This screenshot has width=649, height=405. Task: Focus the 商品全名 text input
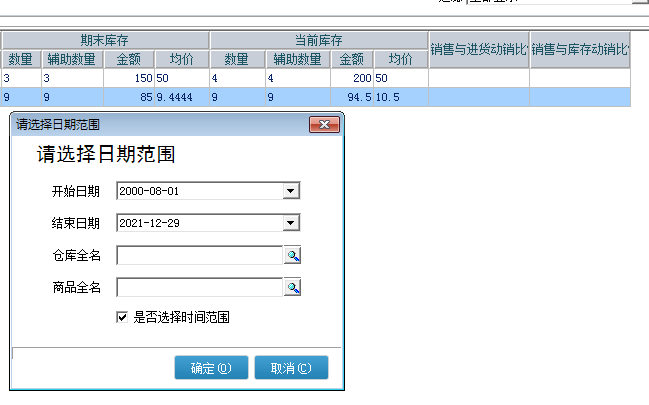coord(200,288)
